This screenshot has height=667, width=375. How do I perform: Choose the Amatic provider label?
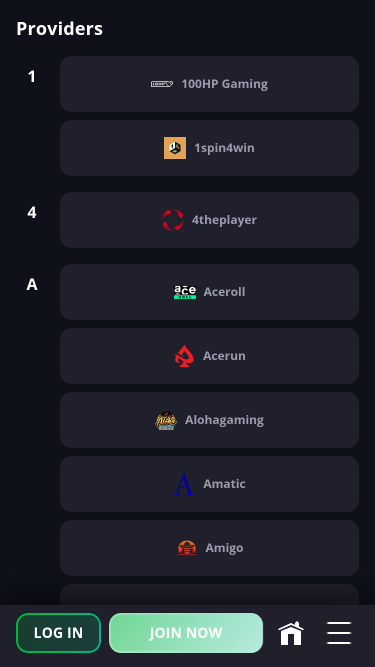pyautogui.click(x=224, y=484)
